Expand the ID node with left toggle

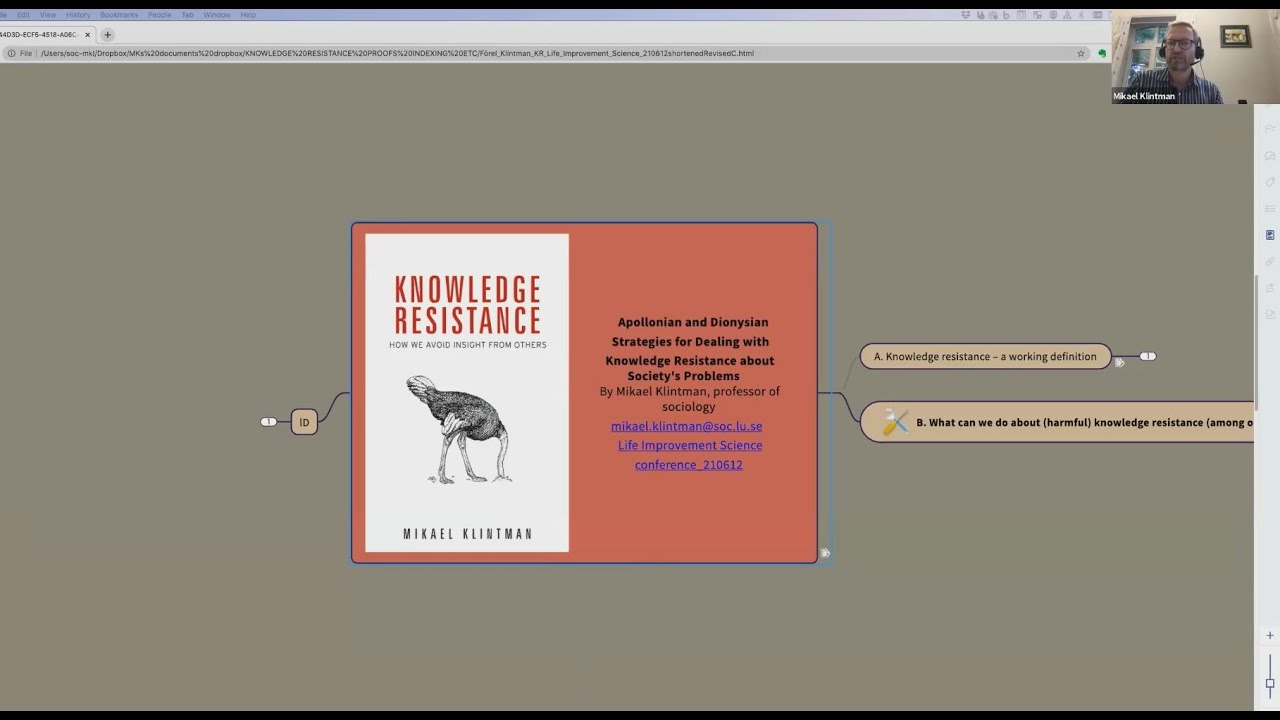[268, 422]
